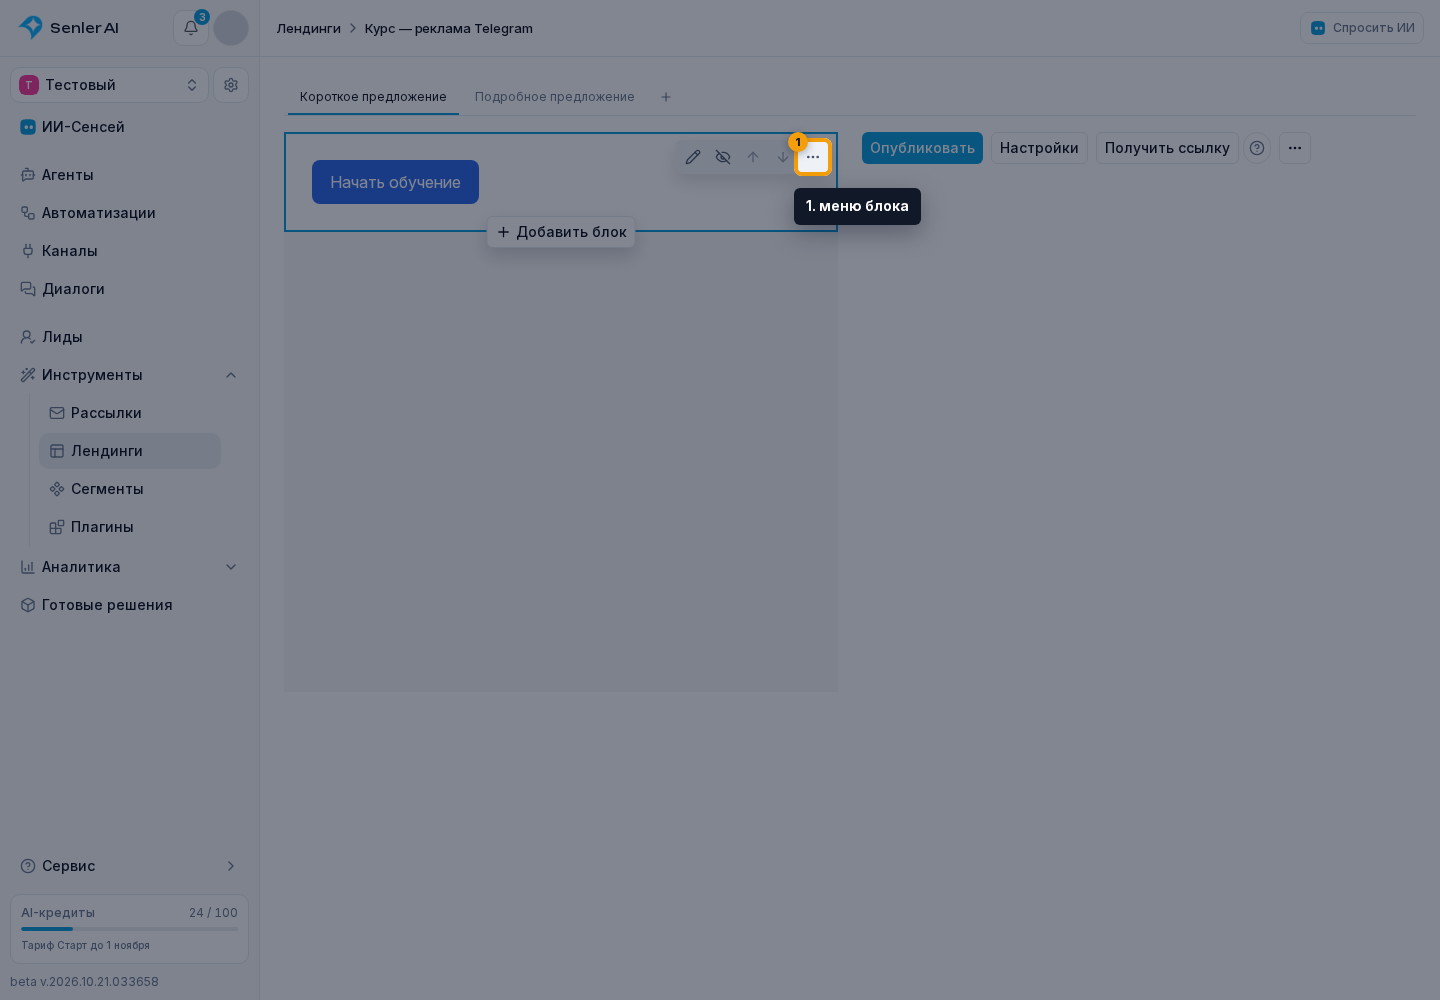Move block up with arrow icon
Screen dimensions: 1440x1000
click(x=753, y=157)
